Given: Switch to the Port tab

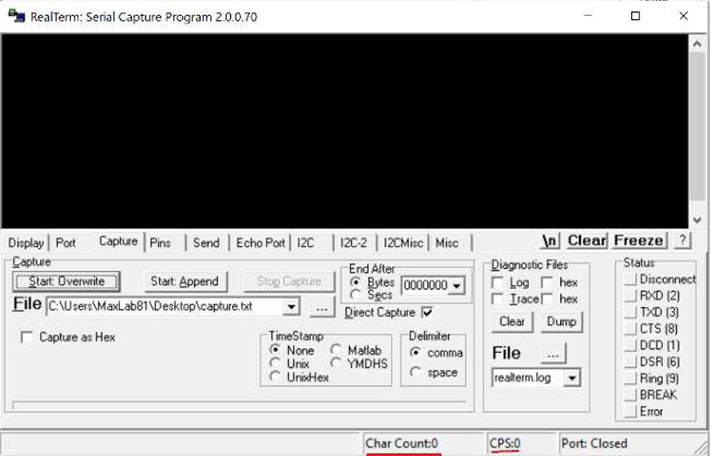Looking at the screenshot, I should tap(66, 243).
